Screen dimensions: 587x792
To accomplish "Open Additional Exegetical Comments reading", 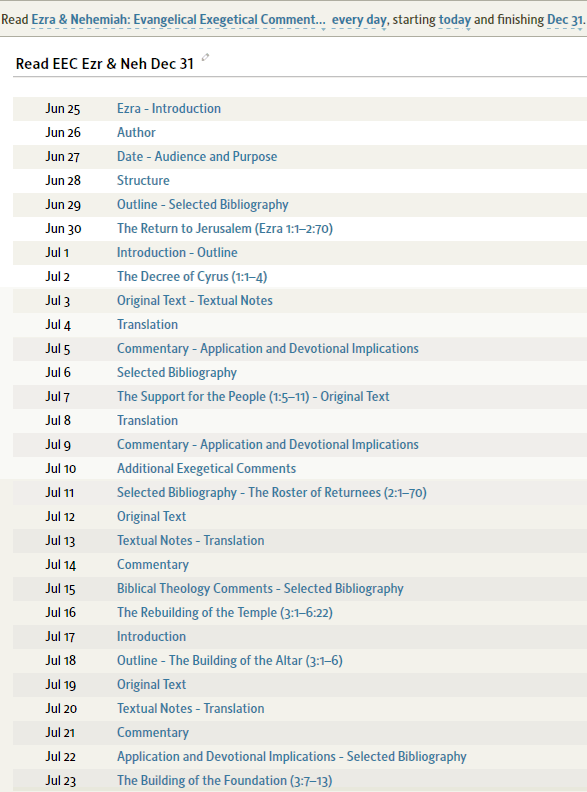I will 207,469.
